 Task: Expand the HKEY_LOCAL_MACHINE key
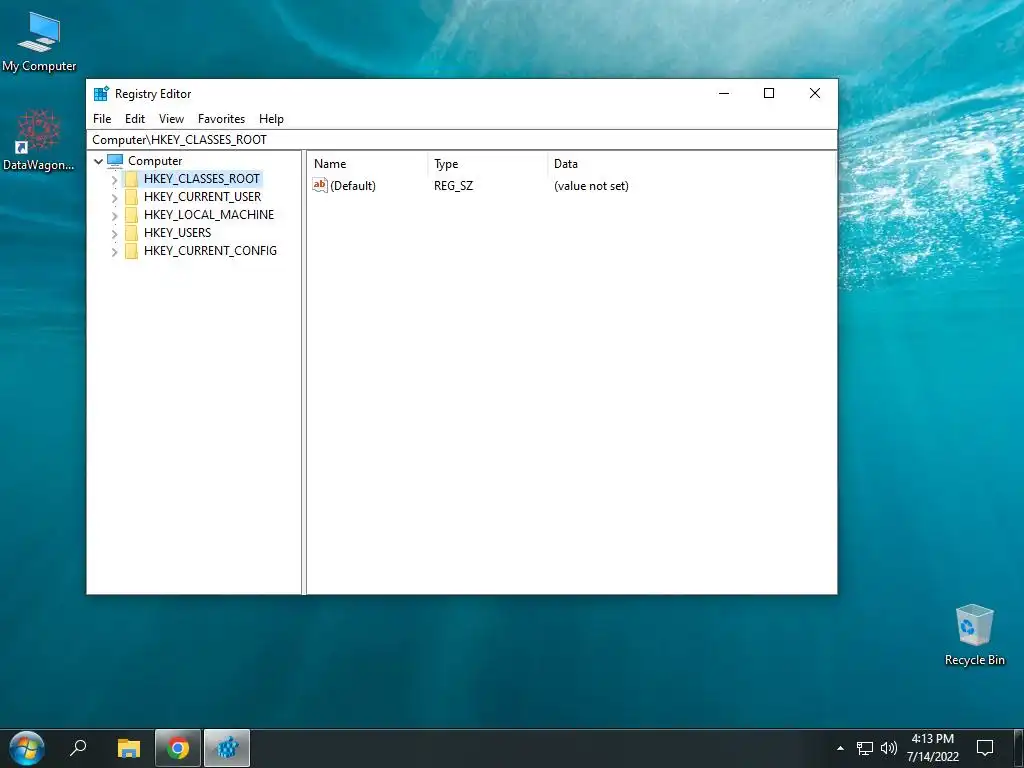point(114,215)
